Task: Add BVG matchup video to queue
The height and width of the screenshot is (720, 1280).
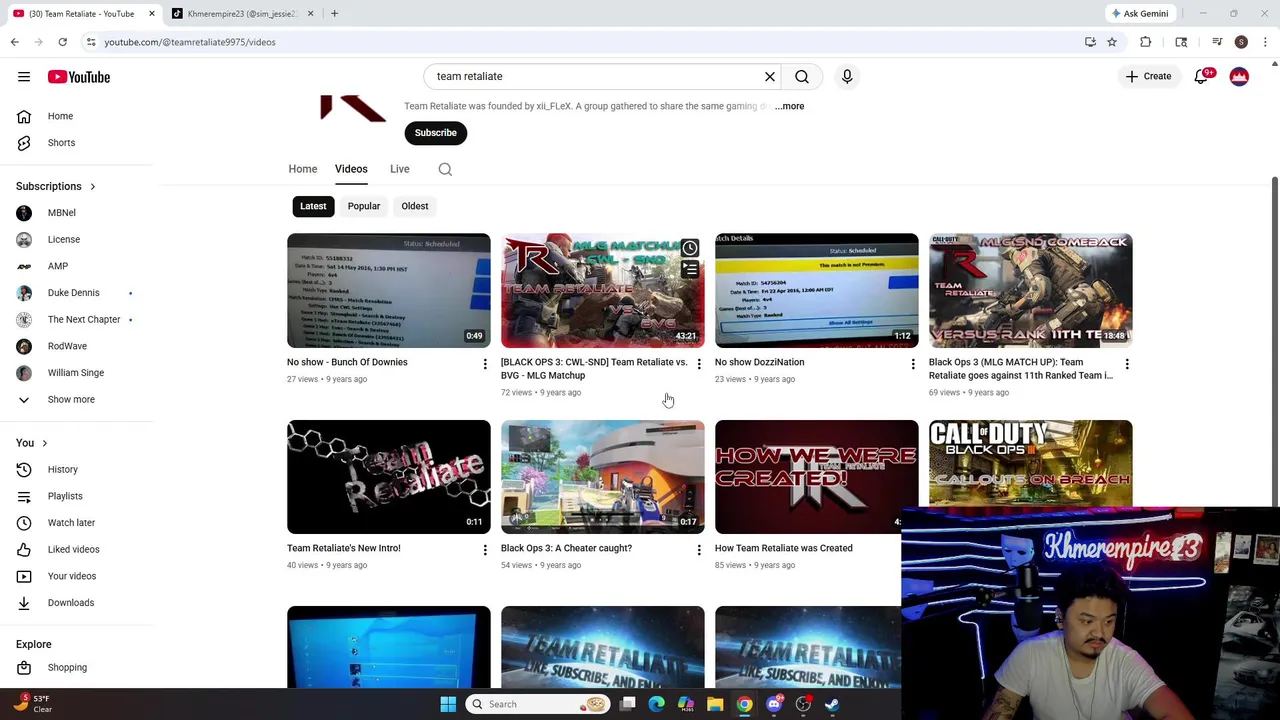Action: (690, 270)
